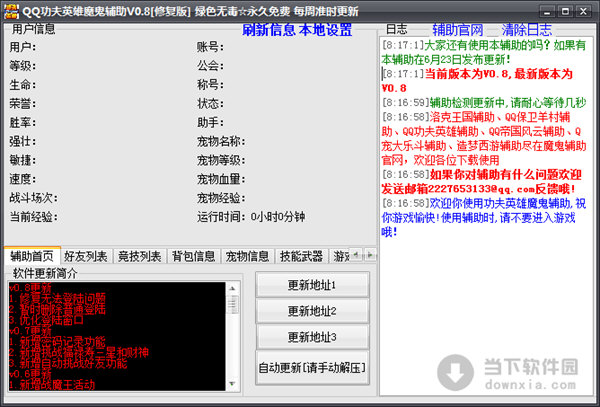
Task: Close the QQ功夫英雄魔鬼辅助 window
Action: point(584,12)
